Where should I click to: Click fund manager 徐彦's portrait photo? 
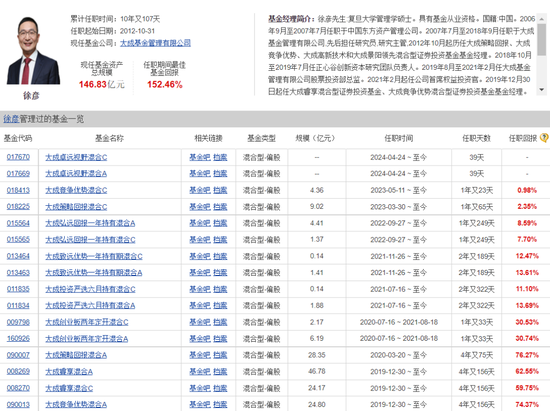coord(33,50)
